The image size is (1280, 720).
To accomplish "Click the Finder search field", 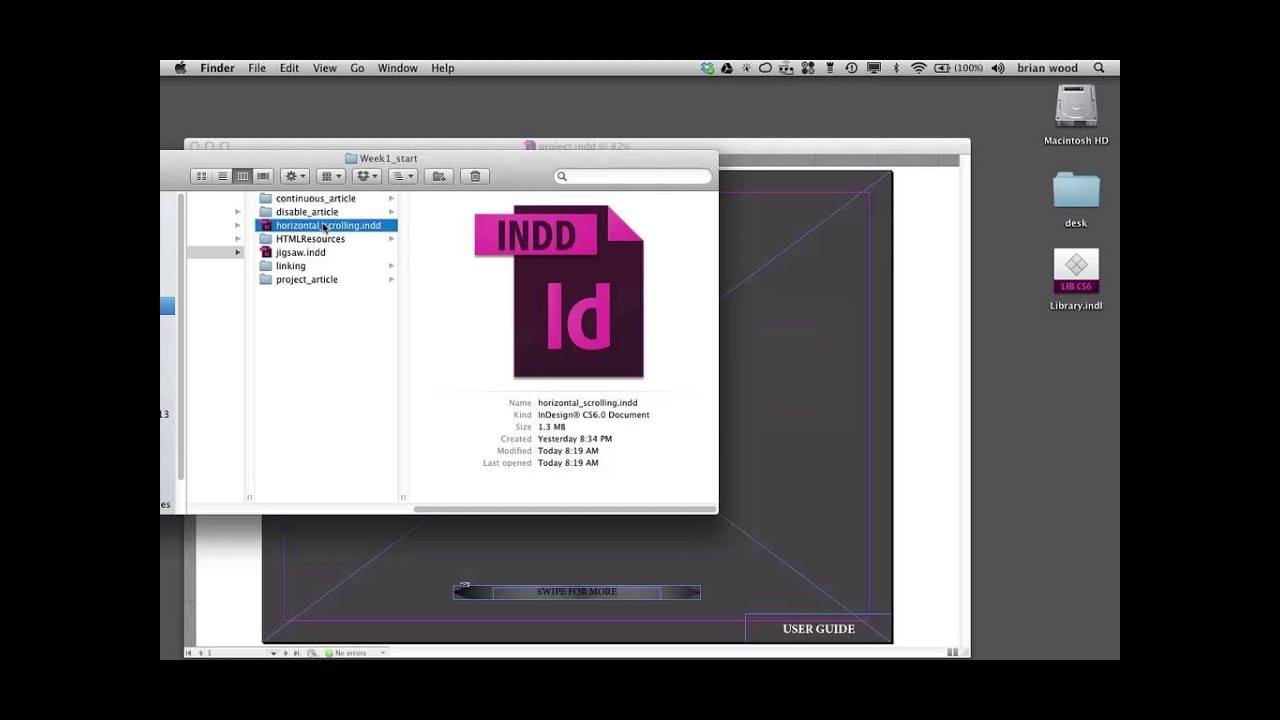I will 633,176.
